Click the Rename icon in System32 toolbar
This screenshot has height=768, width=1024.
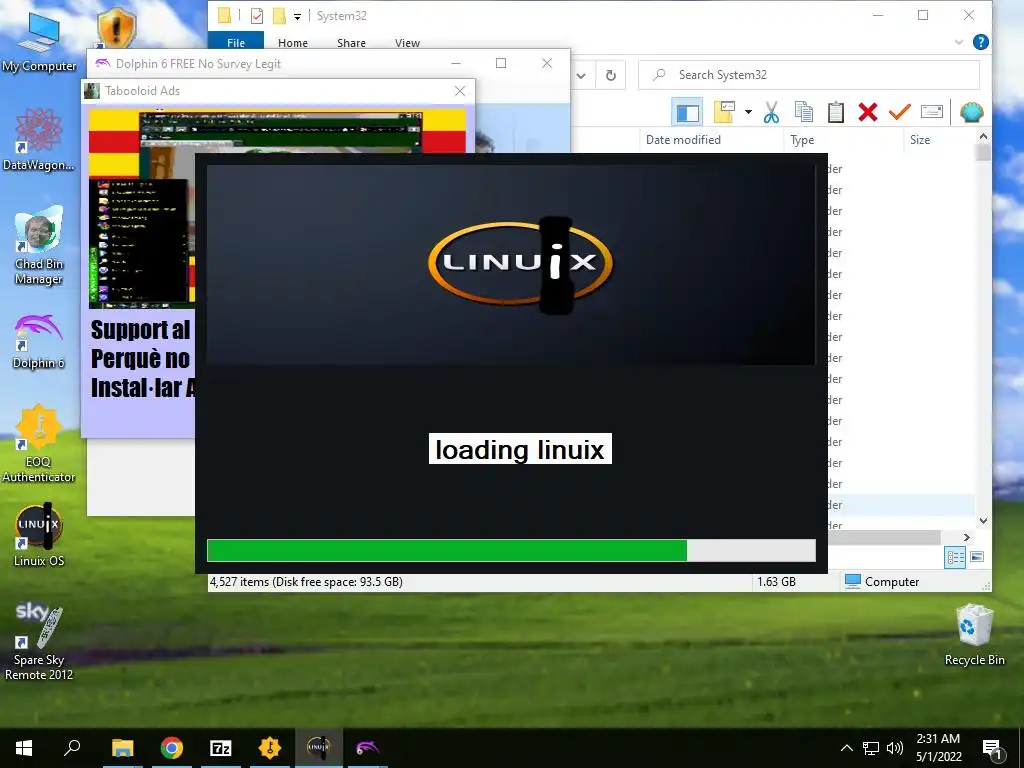[932, 112]
